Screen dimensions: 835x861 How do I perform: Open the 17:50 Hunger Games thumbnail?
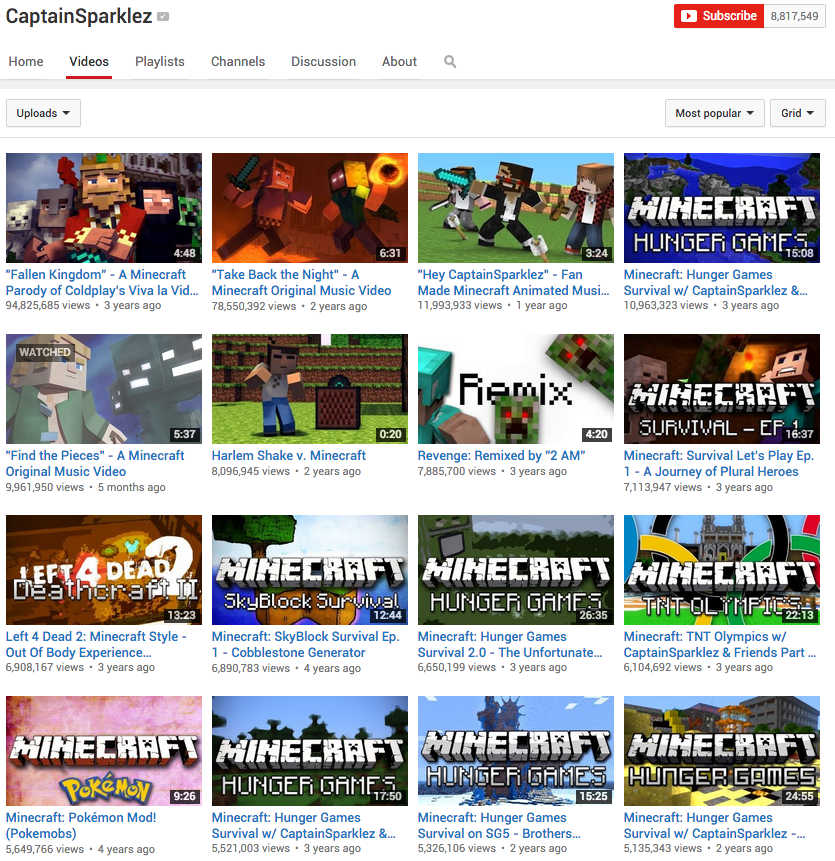(310, 751)
